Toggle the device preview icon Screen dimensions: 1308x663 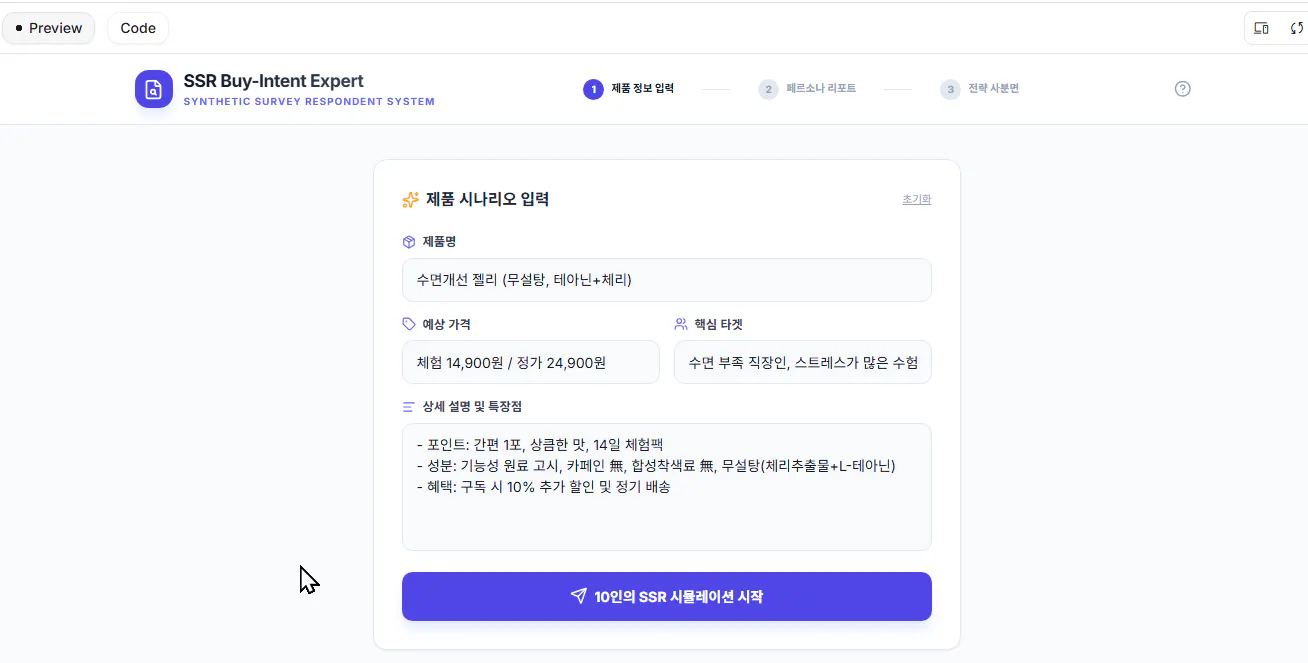coord(1261,28)
